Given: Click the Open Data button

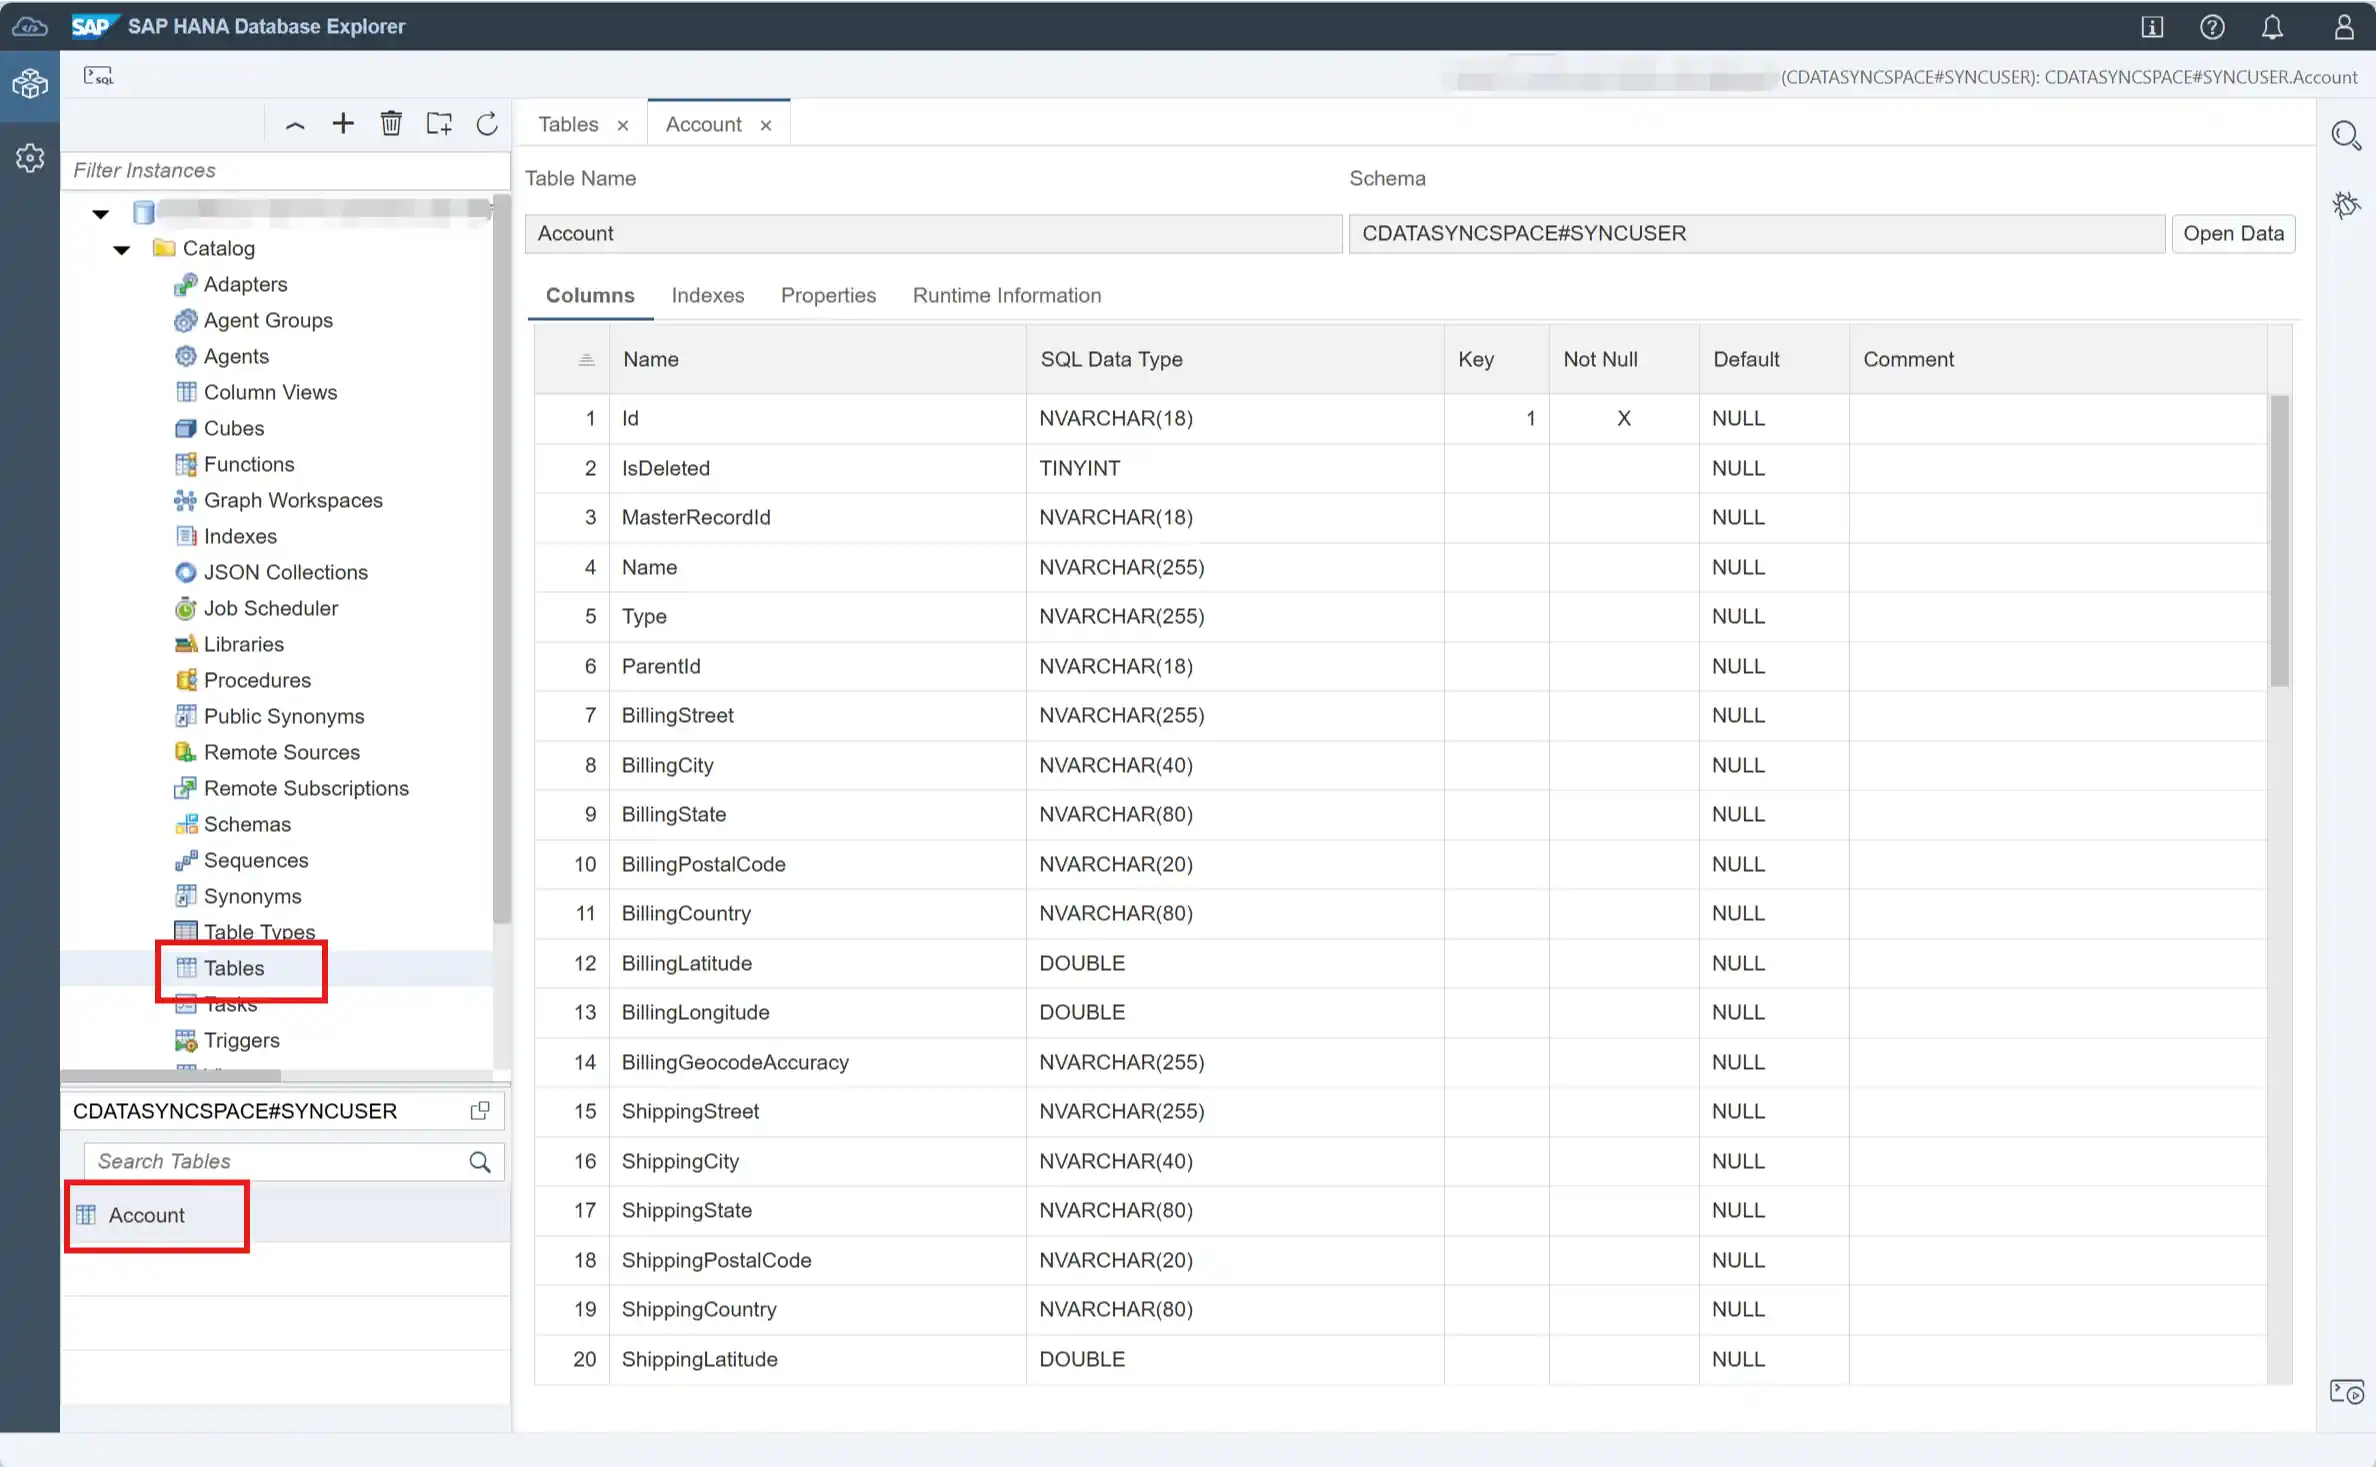Looking at the screenshot, I should click(2233, 233).
